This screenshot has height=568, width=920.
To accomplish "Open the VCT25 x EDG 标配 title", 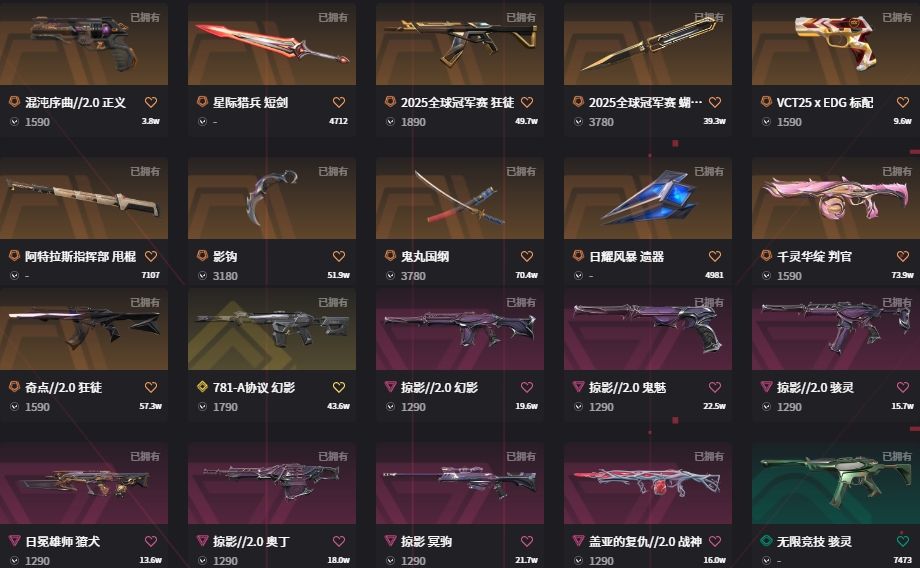I will tap(825, 102).
